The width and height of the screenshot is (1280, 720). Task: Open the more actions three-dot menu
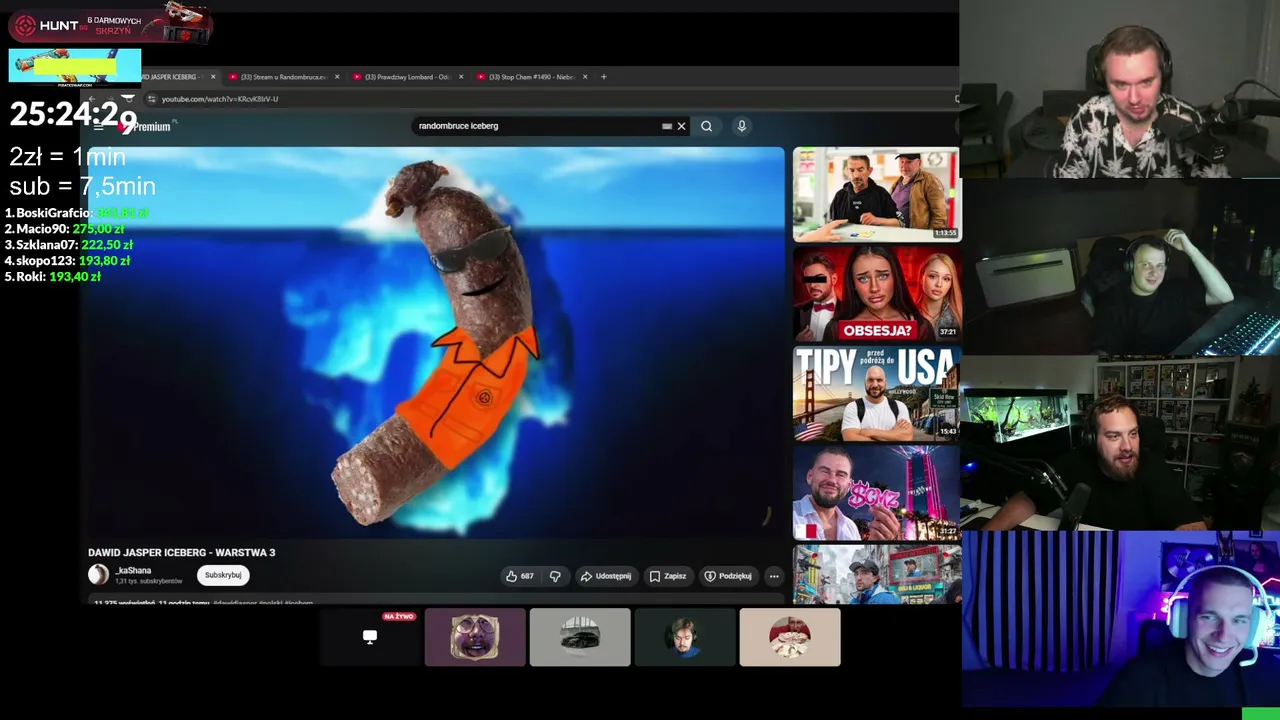pyautogui.click(x=774, y=576)
